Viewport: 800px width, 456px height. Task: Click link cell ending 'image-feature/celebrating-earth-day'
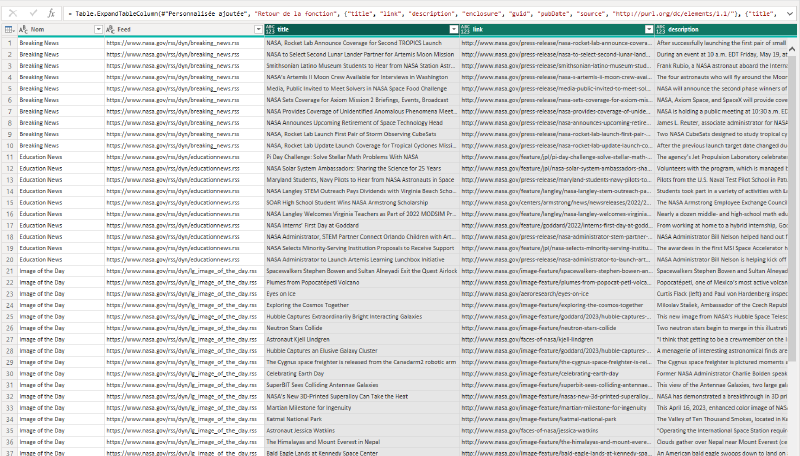[557, 373]
